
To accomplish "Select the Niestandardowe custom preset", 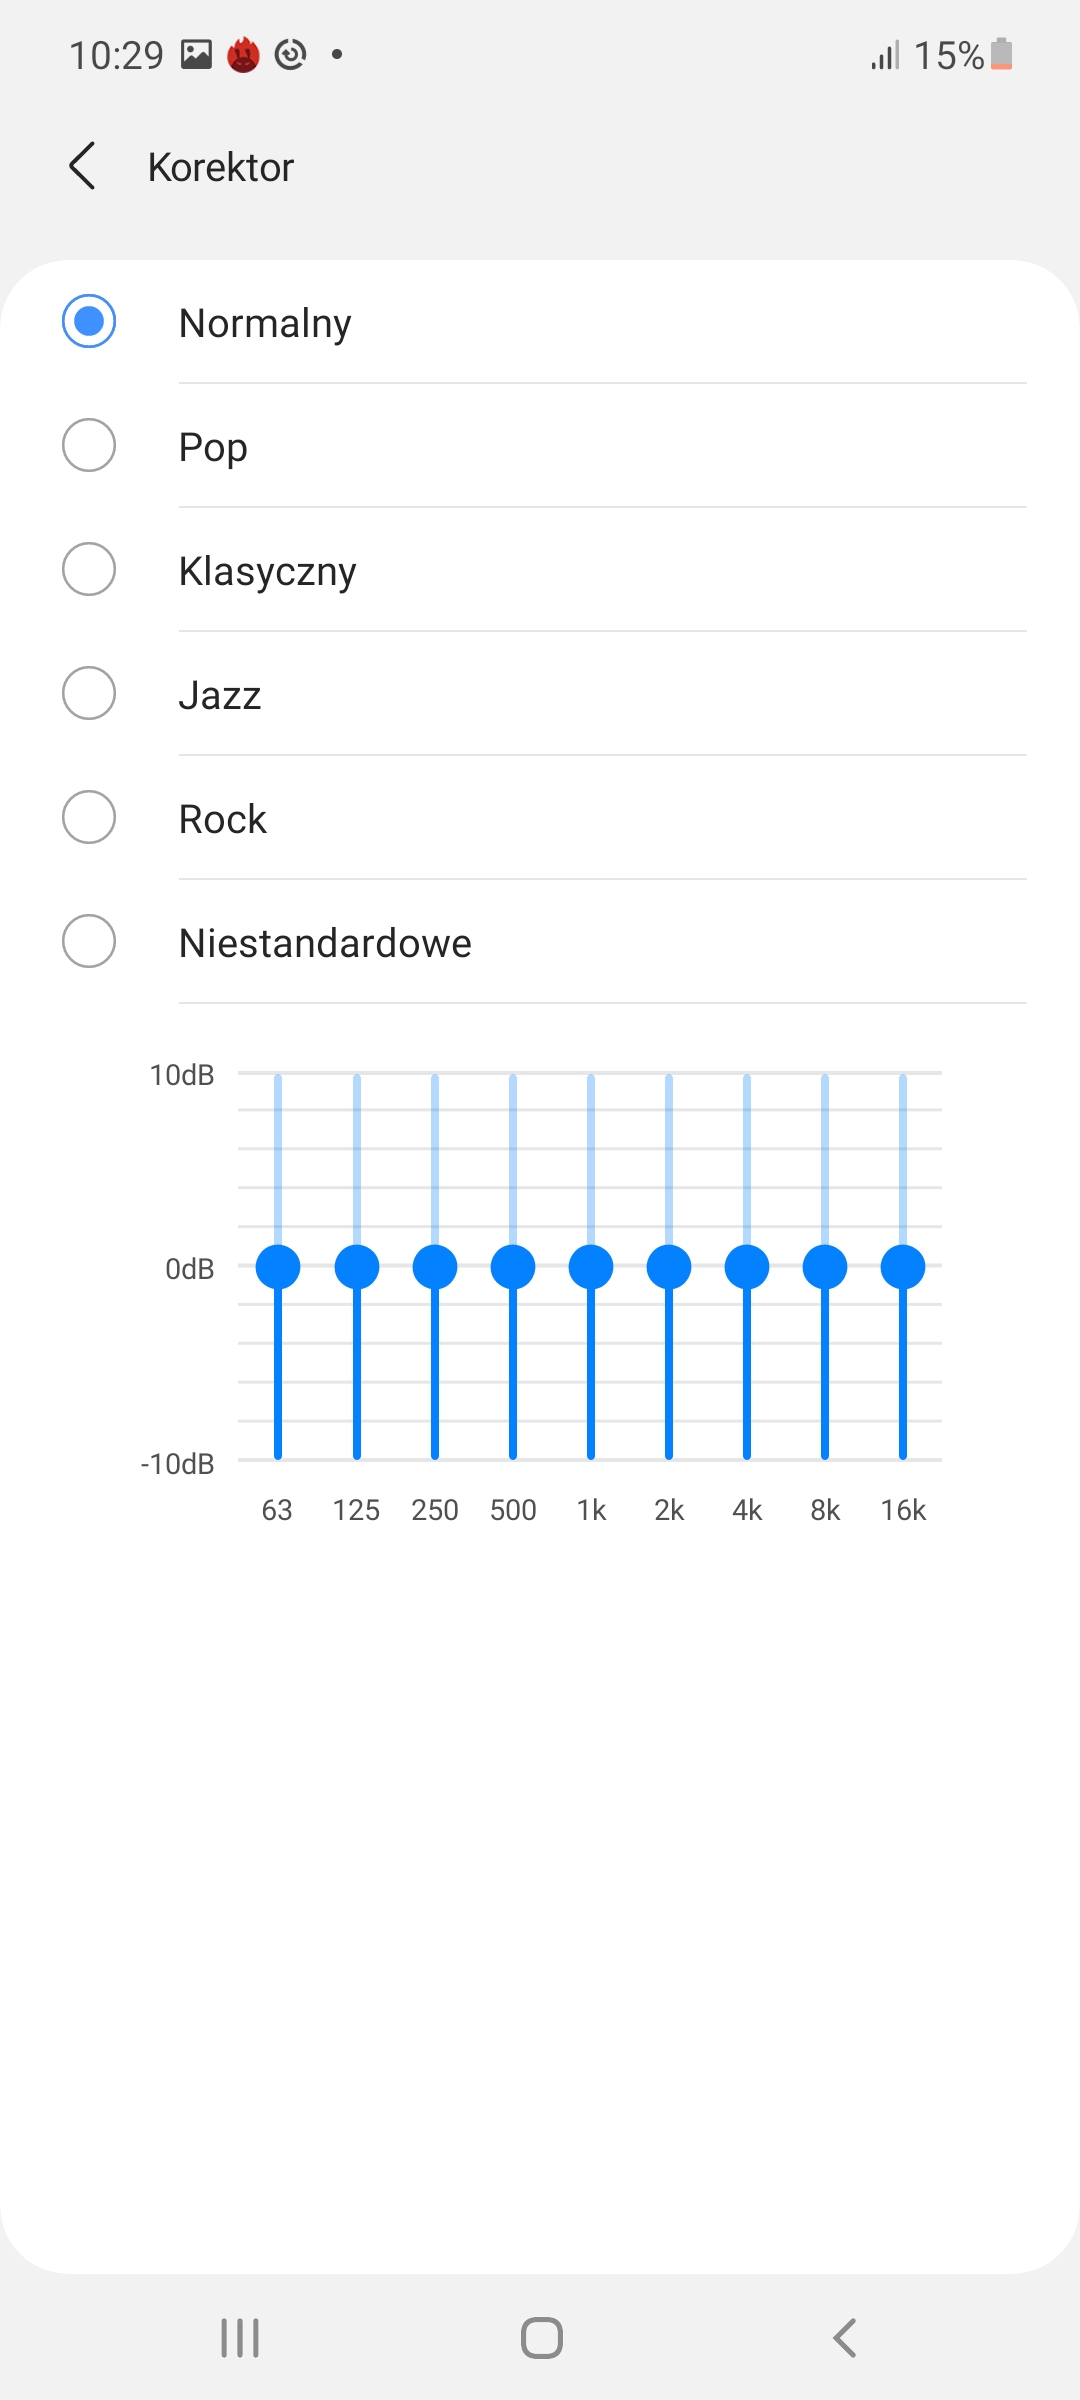I will (x=89, y=942).
